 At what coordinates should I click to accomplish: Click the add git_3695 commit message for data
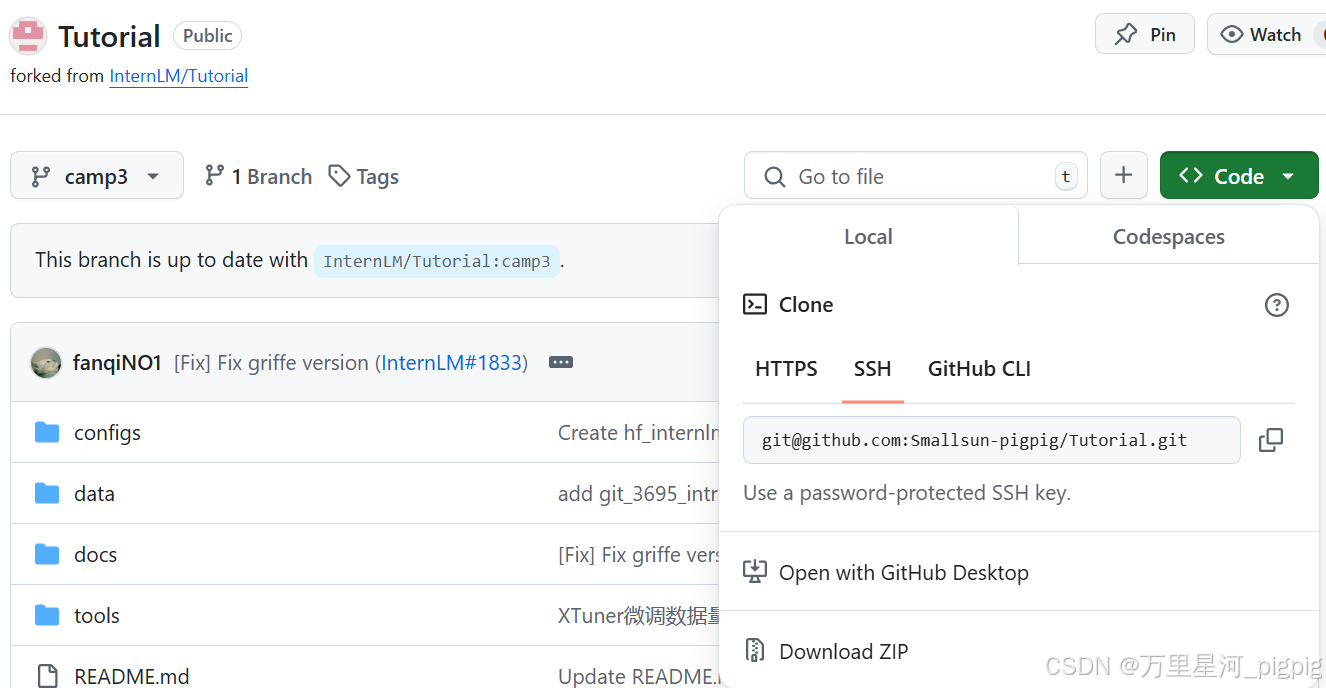[638, 494]
